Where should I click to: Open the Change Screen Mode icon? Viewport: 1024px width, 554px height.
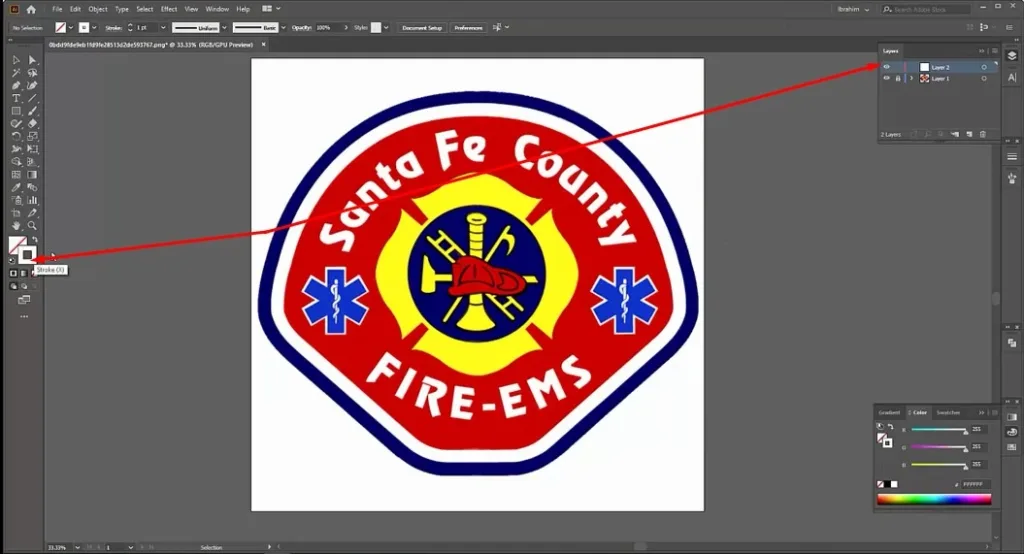point(24,300)
